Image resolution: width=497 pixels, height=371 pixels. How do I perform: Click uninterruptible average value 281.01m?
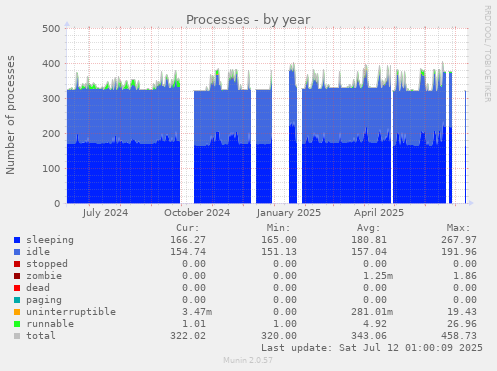tap(372, 312)
